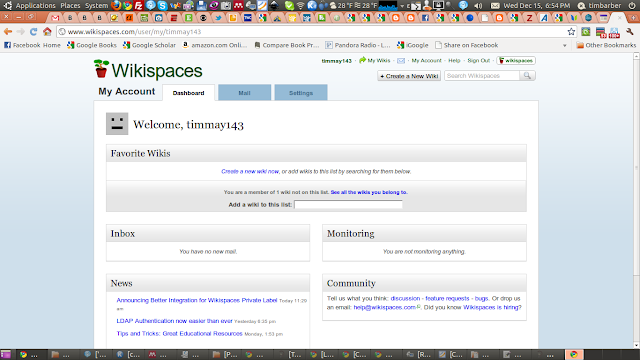Open the Wikispaces mail envelope icon
Image resolution: width=640 pixels, height=360 pixels.
coord(401,61)
